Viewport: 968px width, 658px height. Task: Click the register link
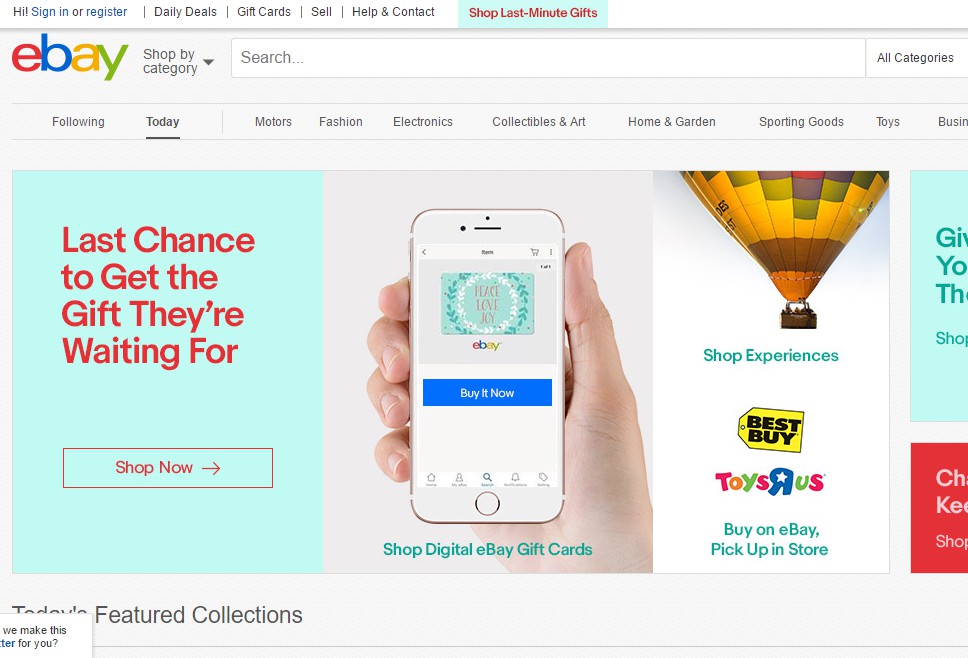(x=106, y=12)
